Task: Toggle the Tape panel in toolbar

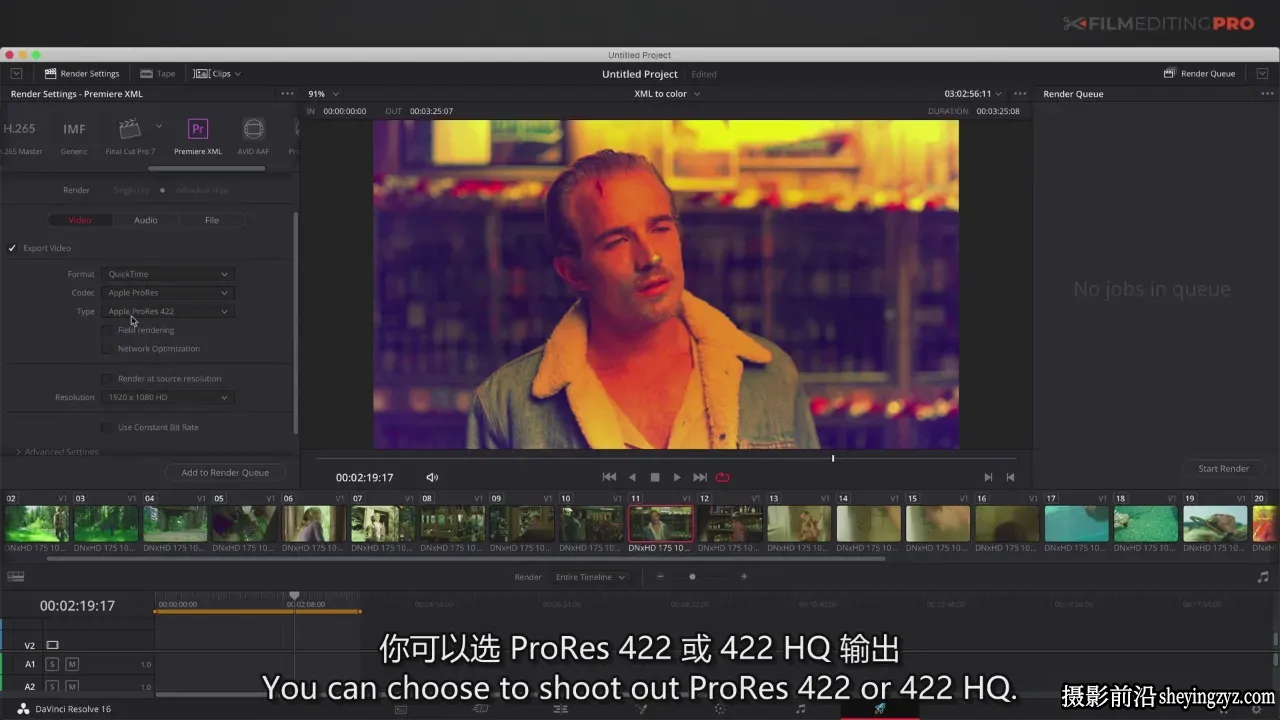Action: [158, 74]
